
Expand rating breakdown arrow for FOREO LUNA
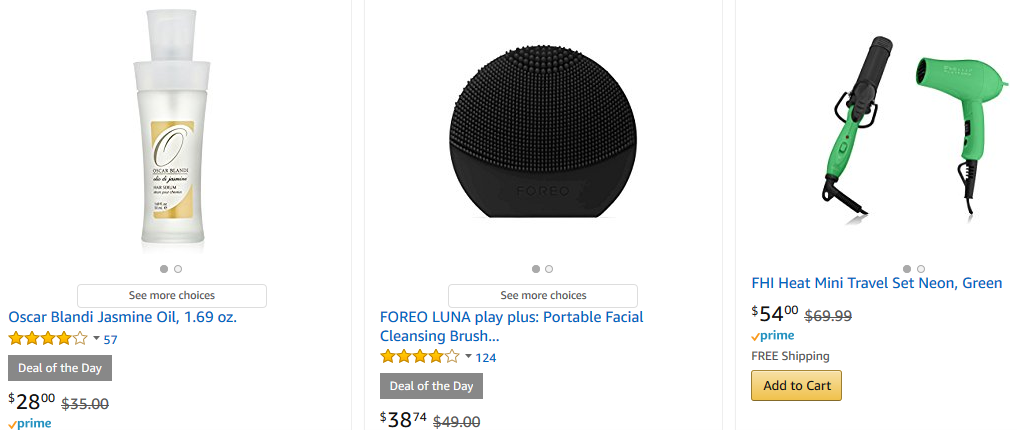tap(468, 357)
